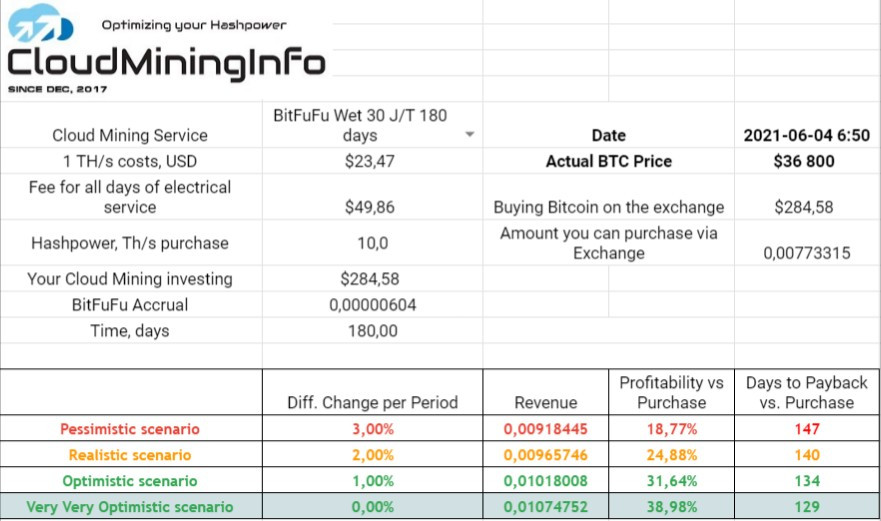Click the '0,00918445' revenue cell
This screenshot has width=881, height=521.
[546, 429]
